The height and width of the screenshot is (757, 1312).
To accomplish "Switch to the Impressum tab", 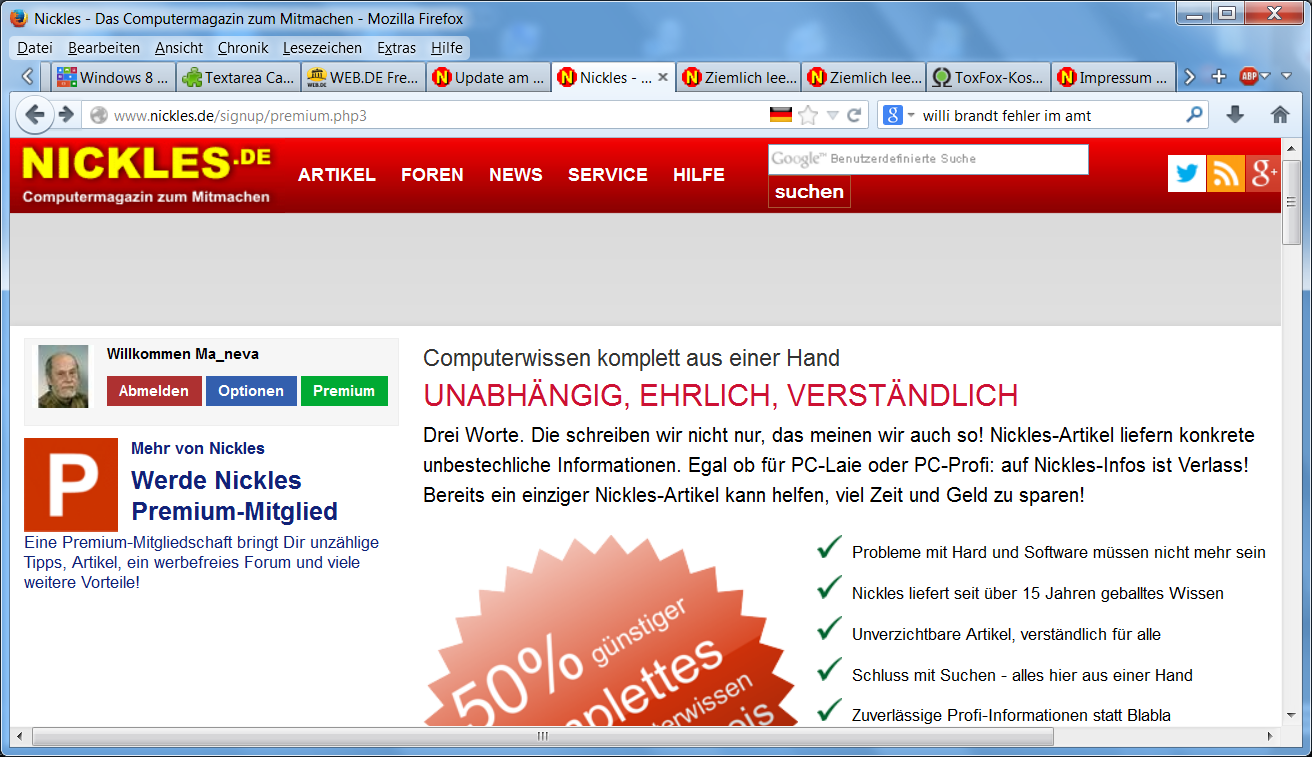I will pos(1113,77).
